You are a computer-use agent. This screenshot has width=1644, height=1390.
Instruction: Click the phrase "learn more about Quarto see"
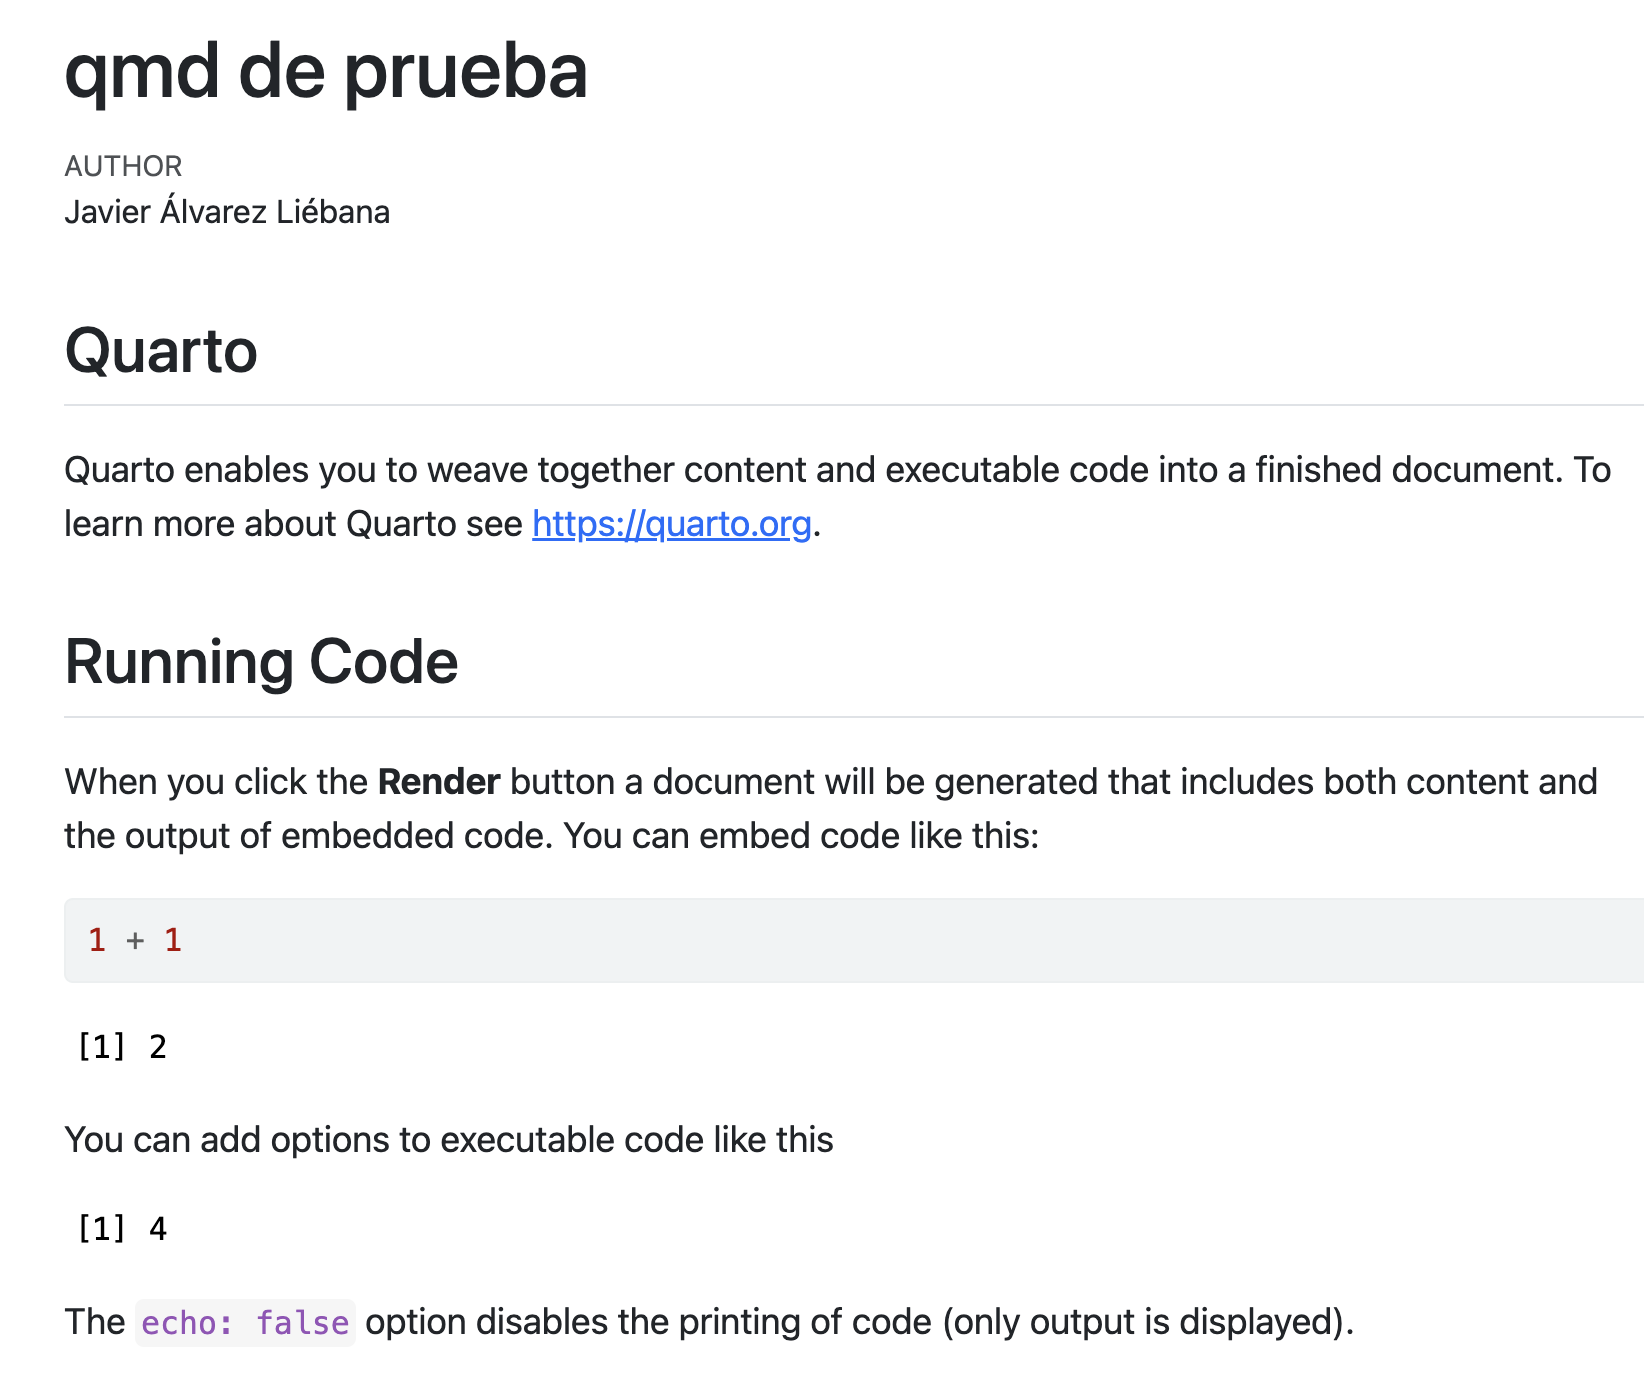pos(293,524)
